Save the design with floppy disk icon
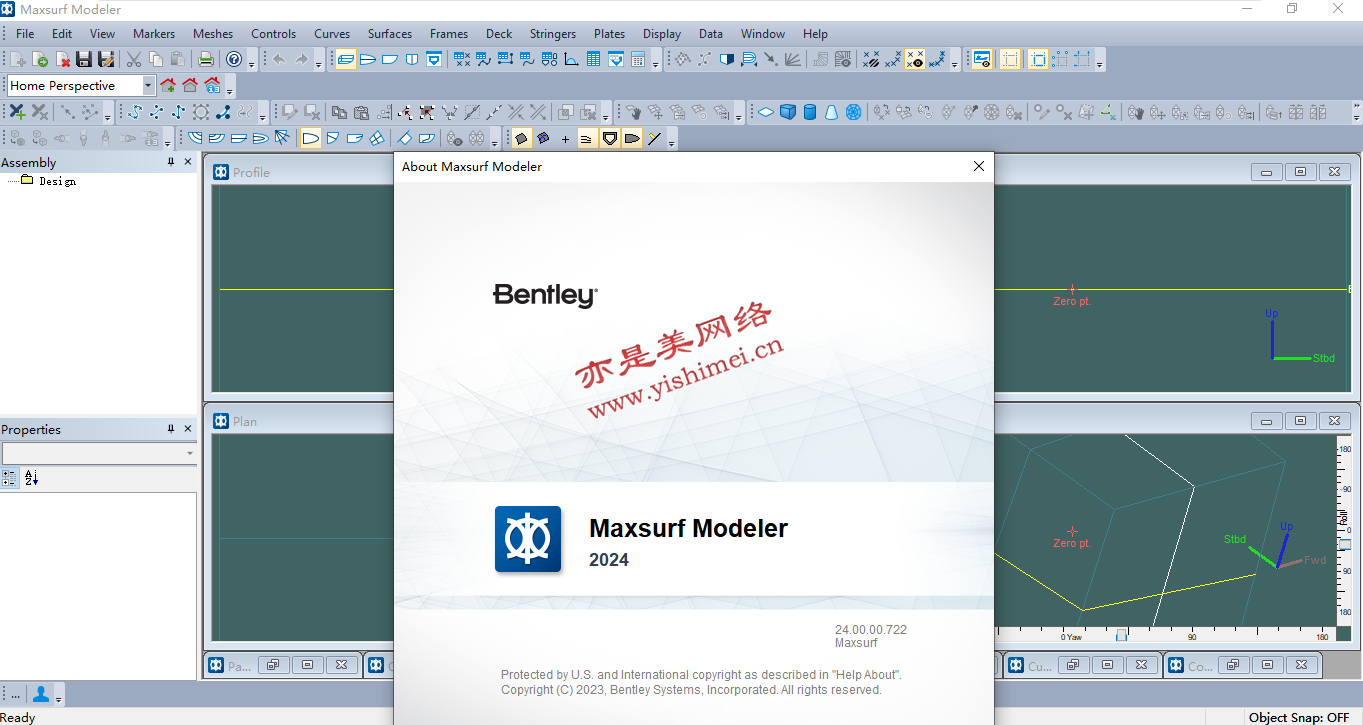1363x725 pixels. pyautogui.click(x=84, y=59)
